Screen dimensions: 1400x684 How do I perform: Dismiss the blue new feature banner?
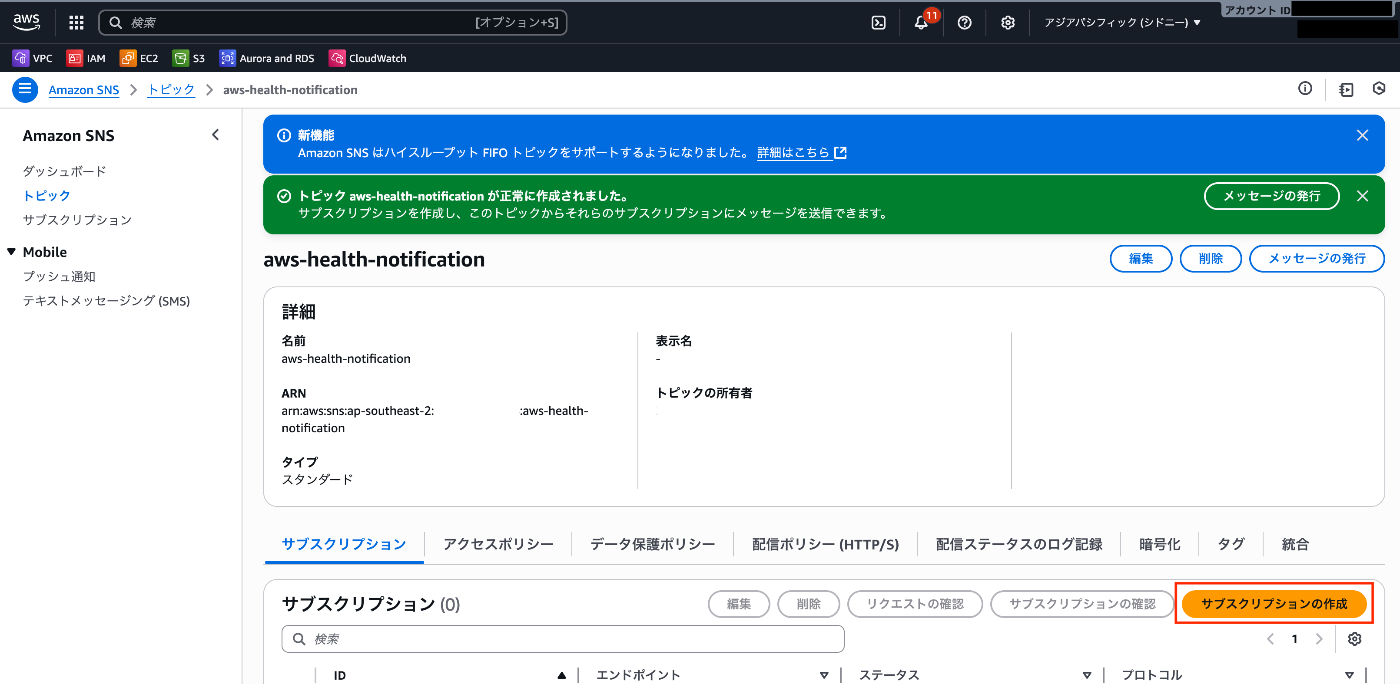click(x=1362, y=135)
